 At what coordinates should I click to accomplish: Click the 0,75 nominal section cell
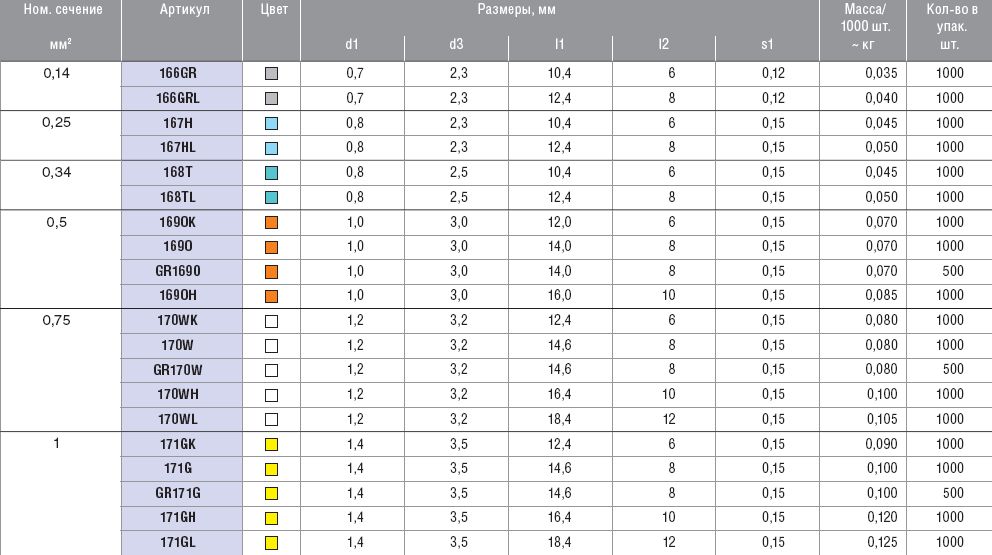click(x=56, y=320)
